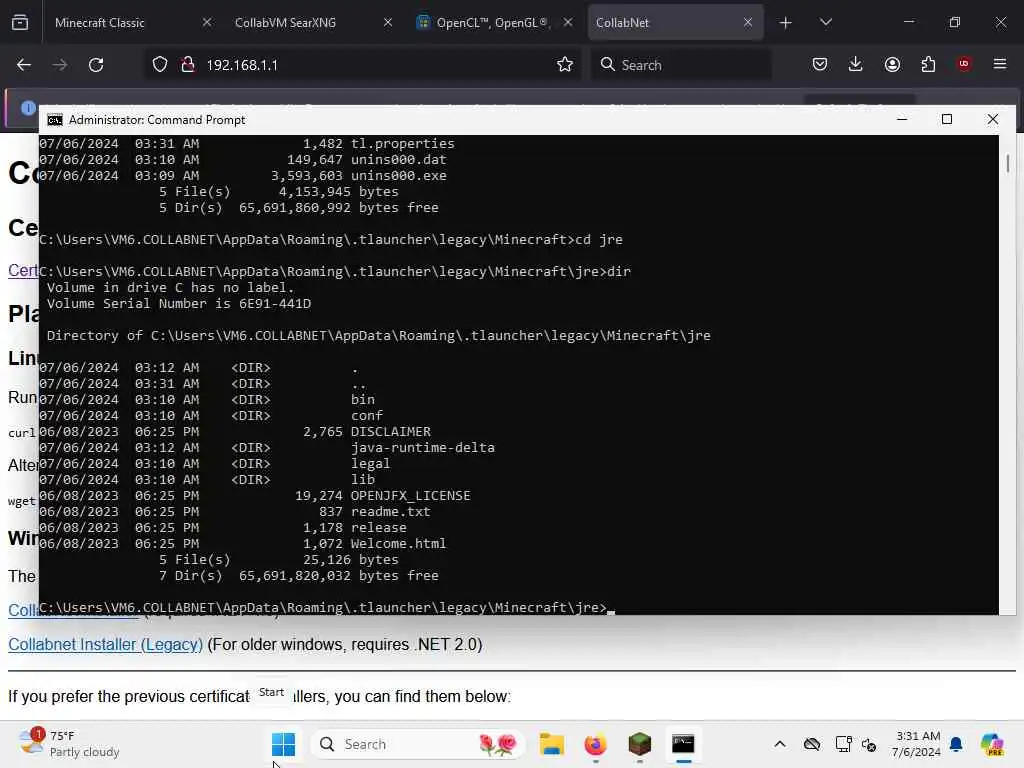
Task: Minimize the Firefox browser window
Action: (908, 22)
